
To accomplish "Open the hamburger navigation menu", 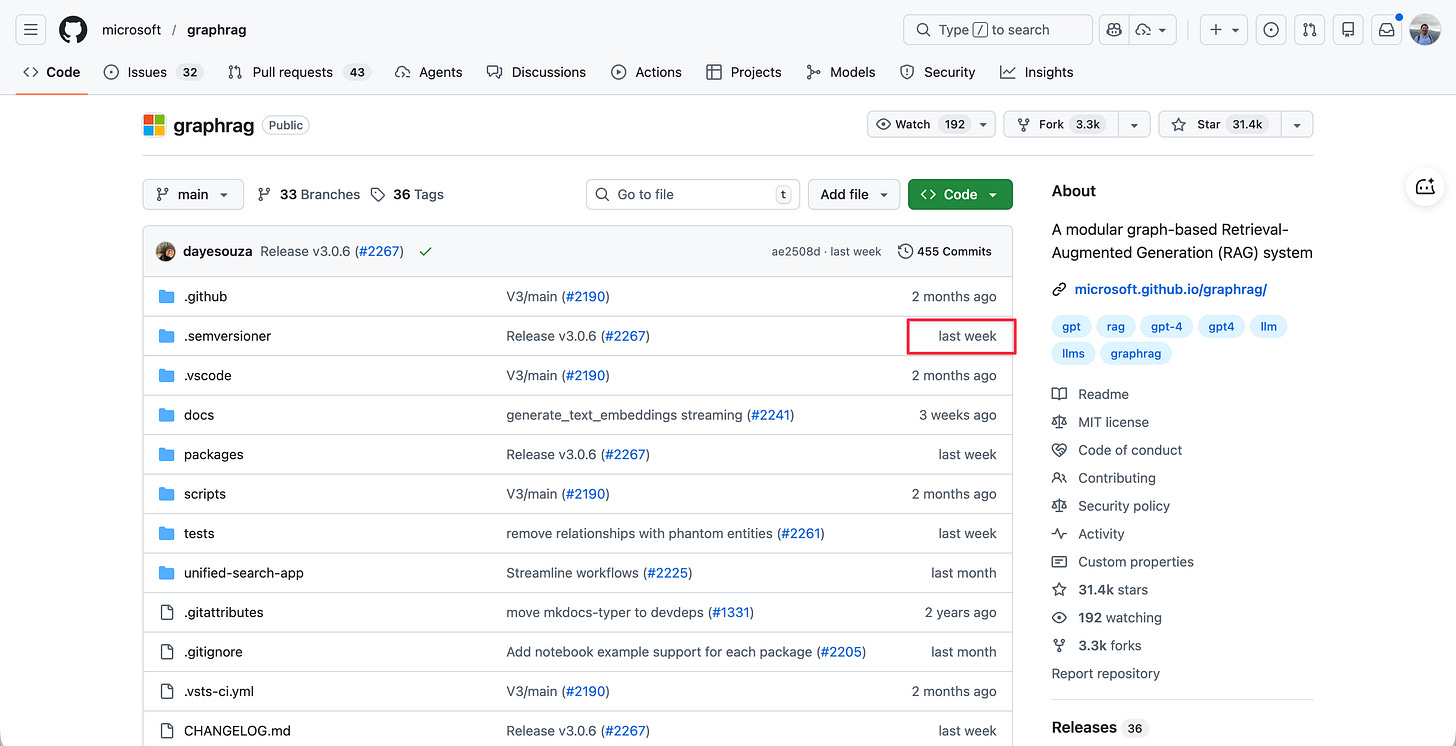I will tap(31, 30).
